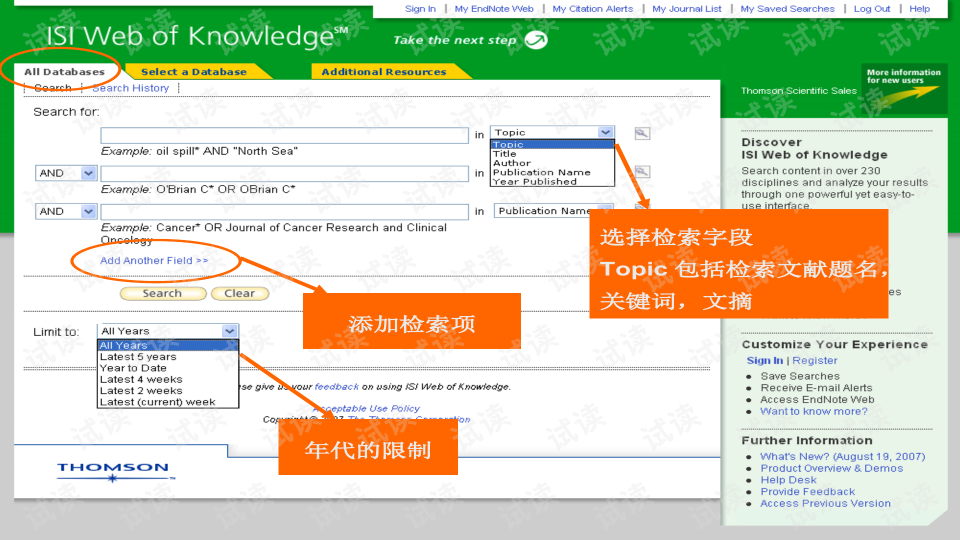Choose Latest 5 years option
This screenshot has width=960, height=540.
138,357
